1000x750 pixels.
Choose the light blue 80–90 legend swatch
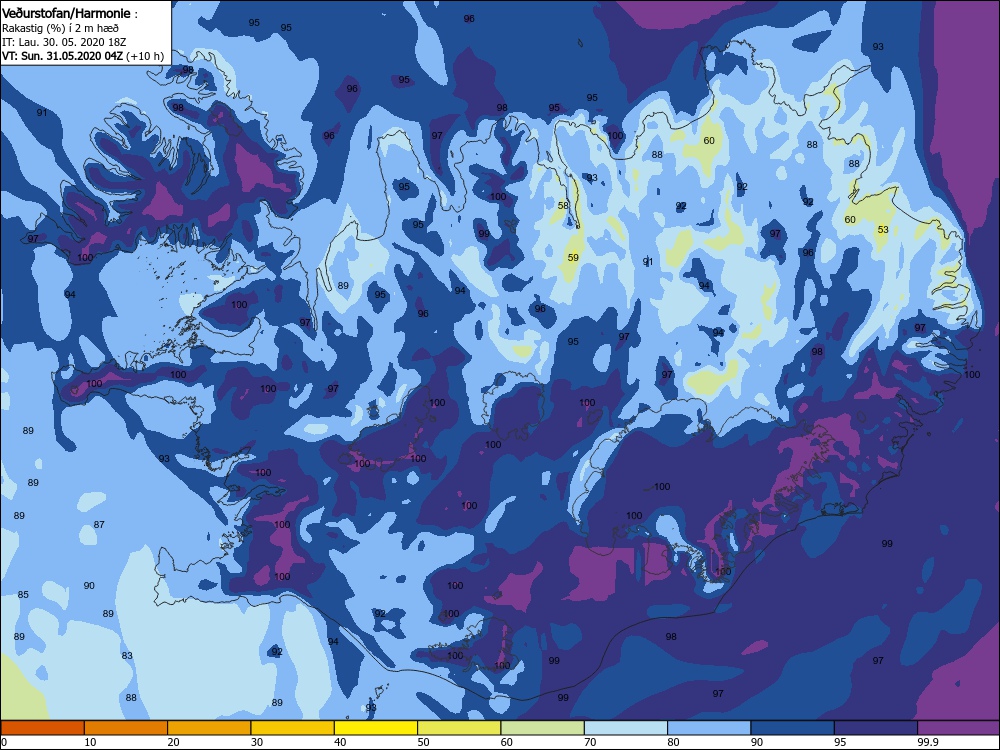(709, 728)
